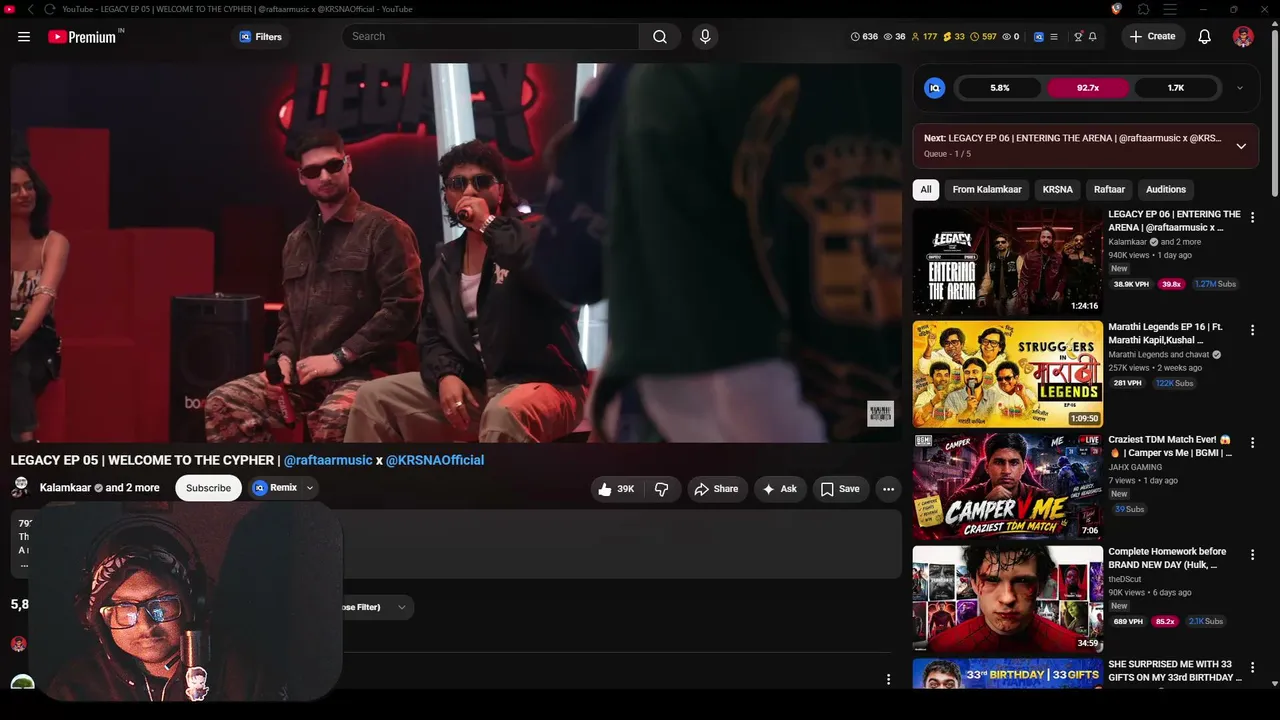Open the small vidIQ bell alerts icon
Image resolution: width=1280 pixels, height=720 pixels.
point(1093,37)
